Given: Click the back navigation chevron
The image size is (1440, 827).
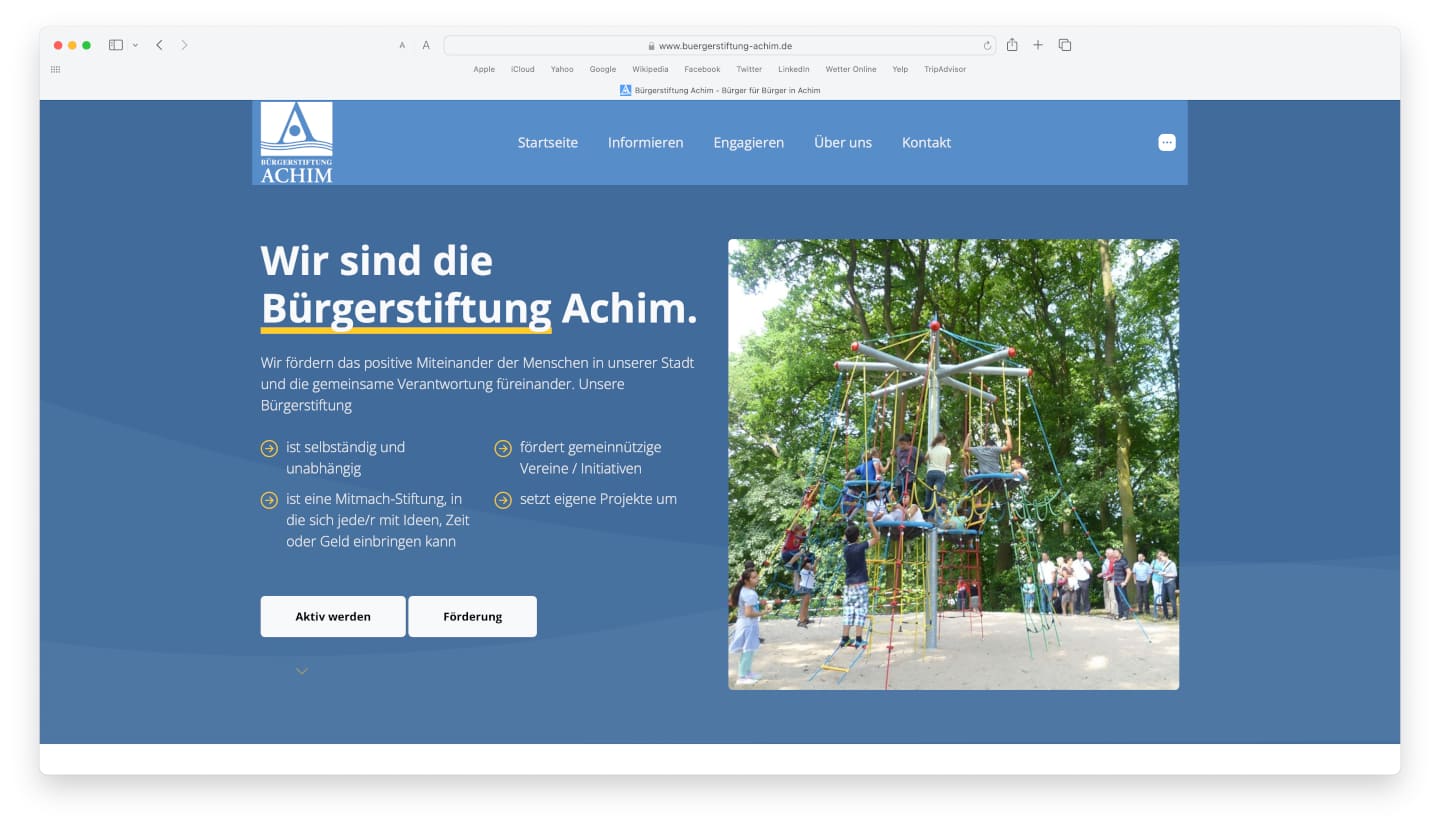Looking at the screenshot, I should 159,44.
